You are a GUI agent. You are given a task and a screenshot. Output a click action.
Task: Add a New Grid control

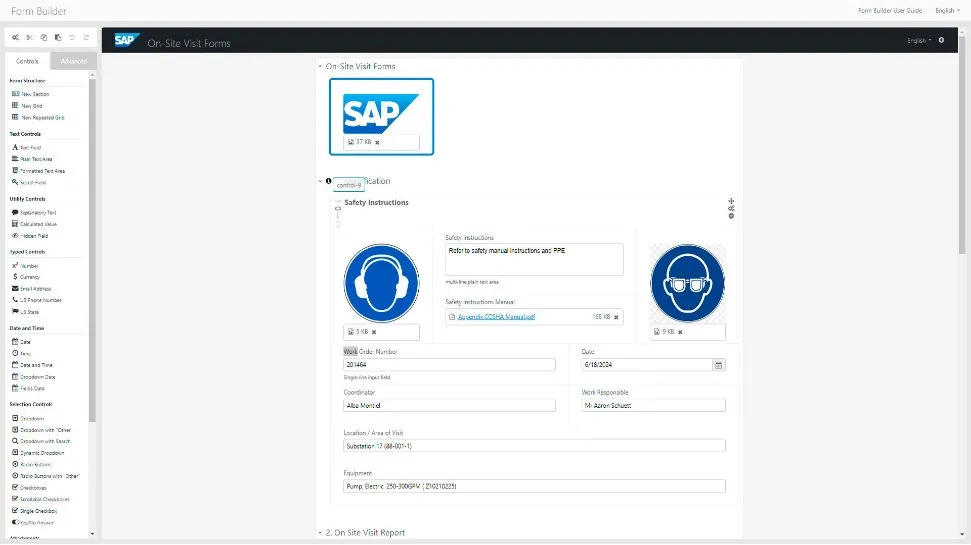click(x=33, y=105)
